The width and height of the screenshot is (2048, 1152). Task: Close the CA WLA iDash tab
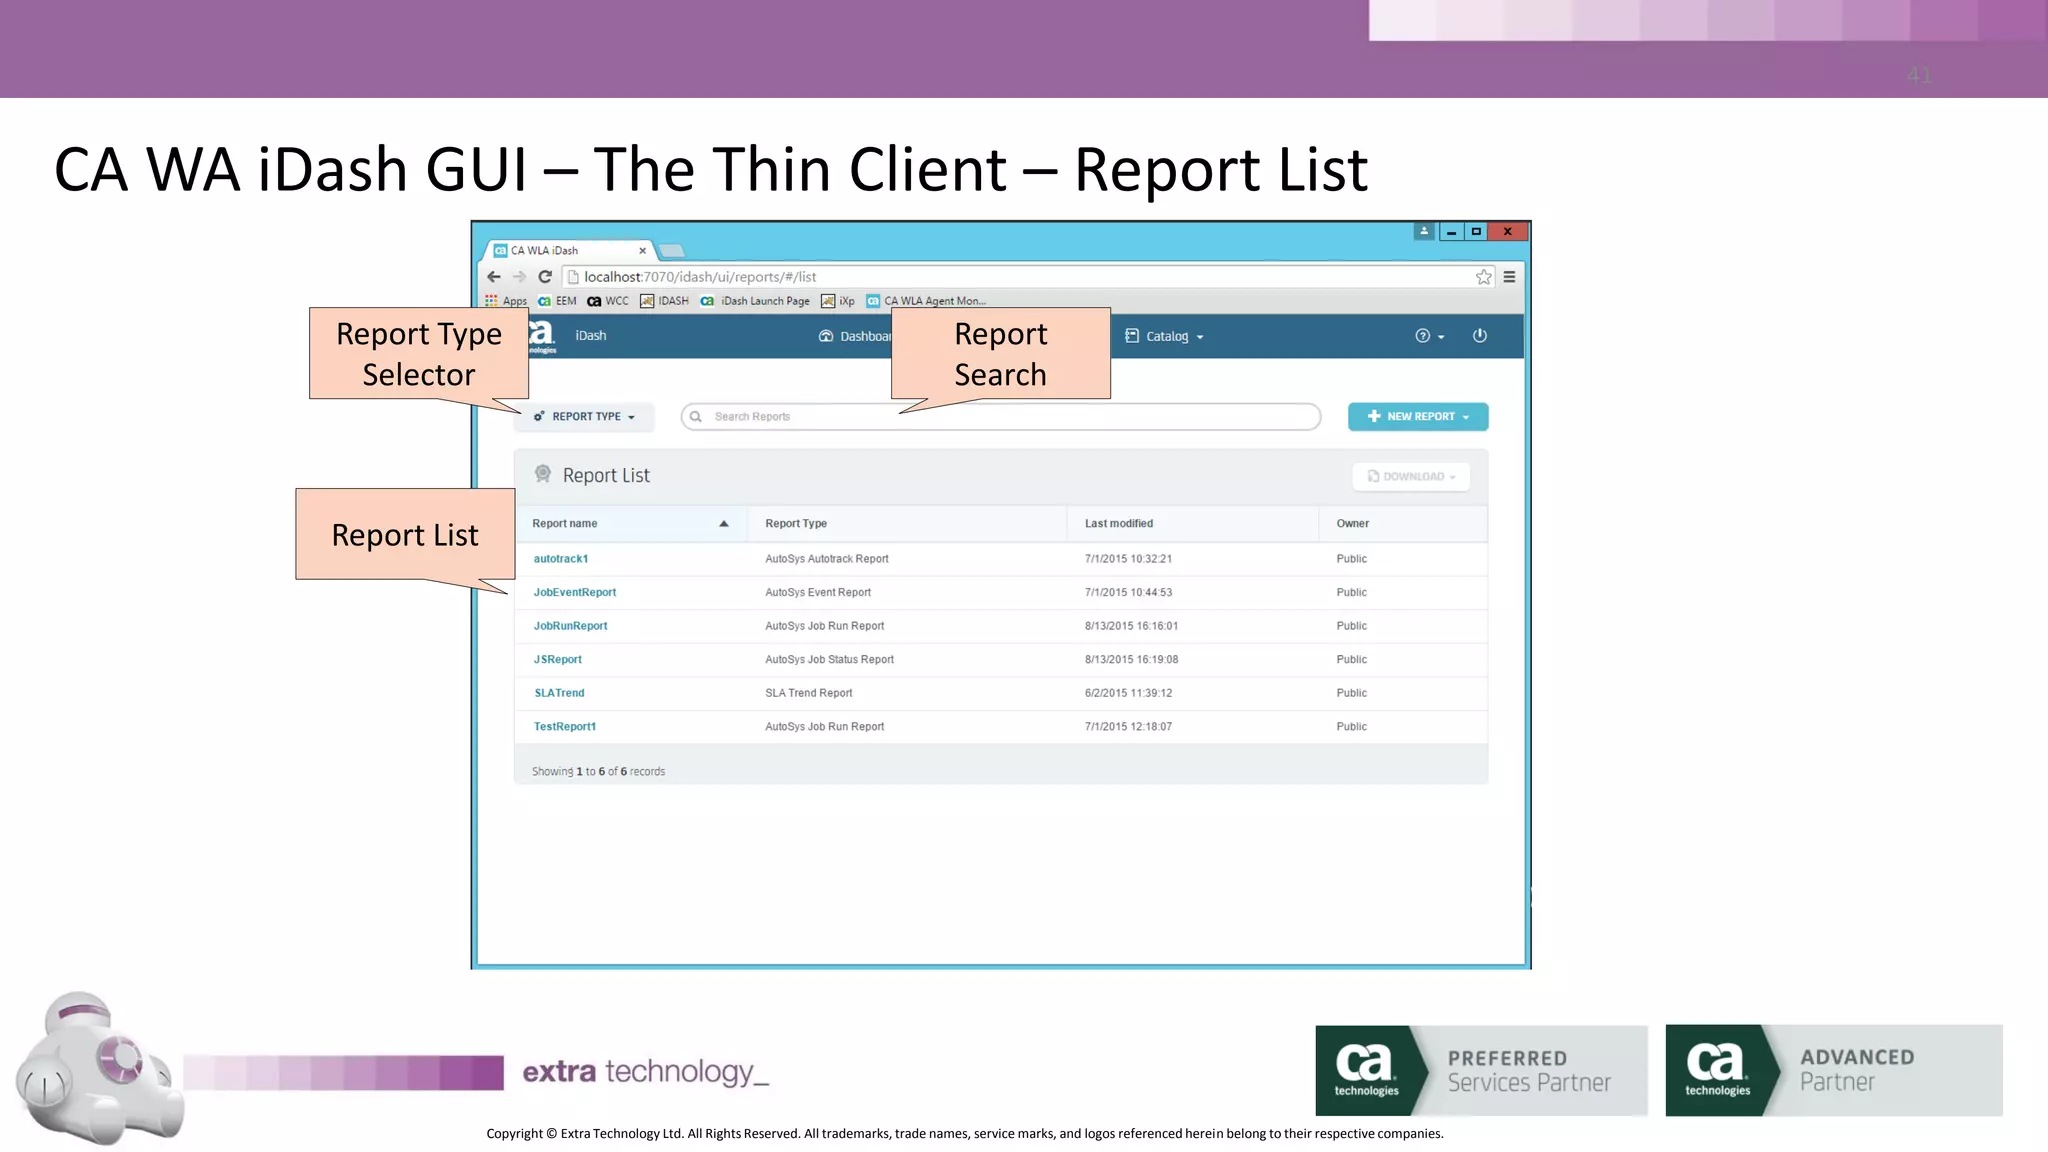[643, 251]
